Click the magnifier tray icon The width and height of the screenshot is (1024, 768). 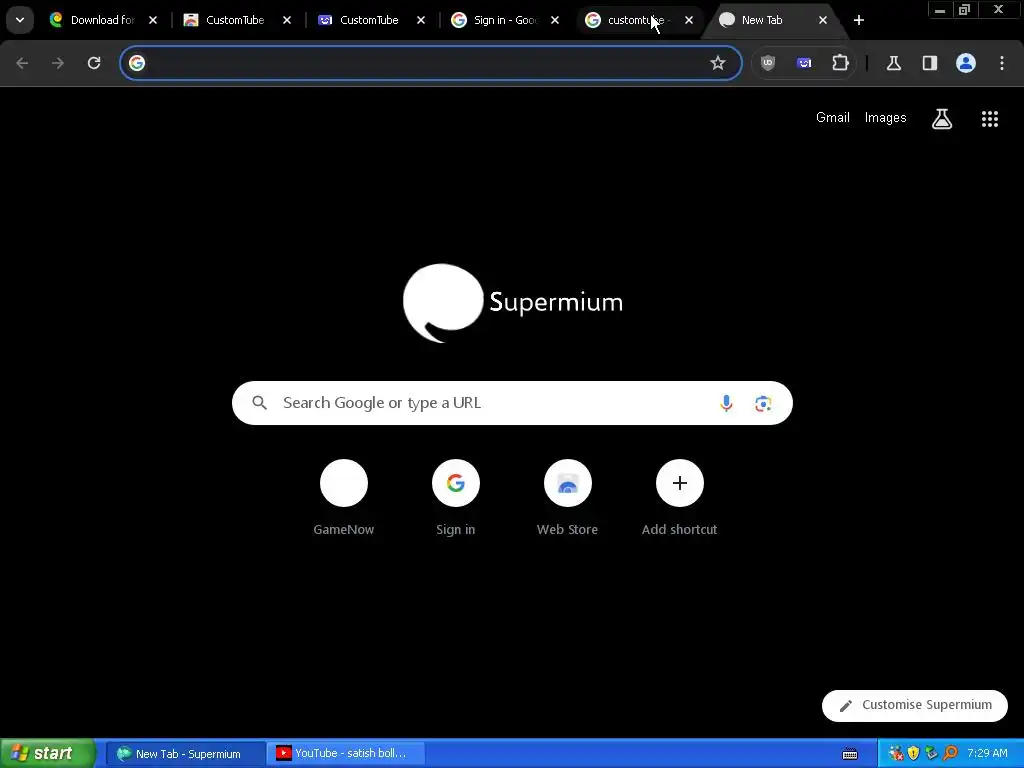click(x=950, y=754)
